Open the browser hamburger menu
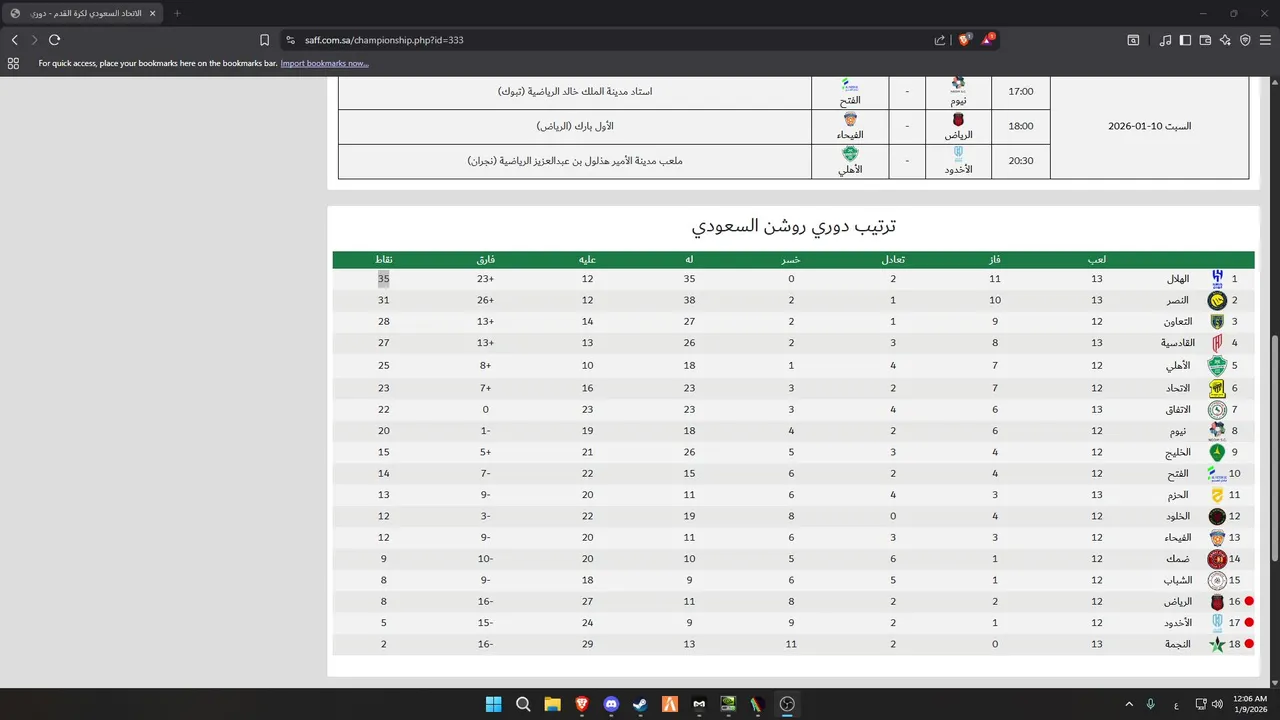 click(x=1265, y=40)
